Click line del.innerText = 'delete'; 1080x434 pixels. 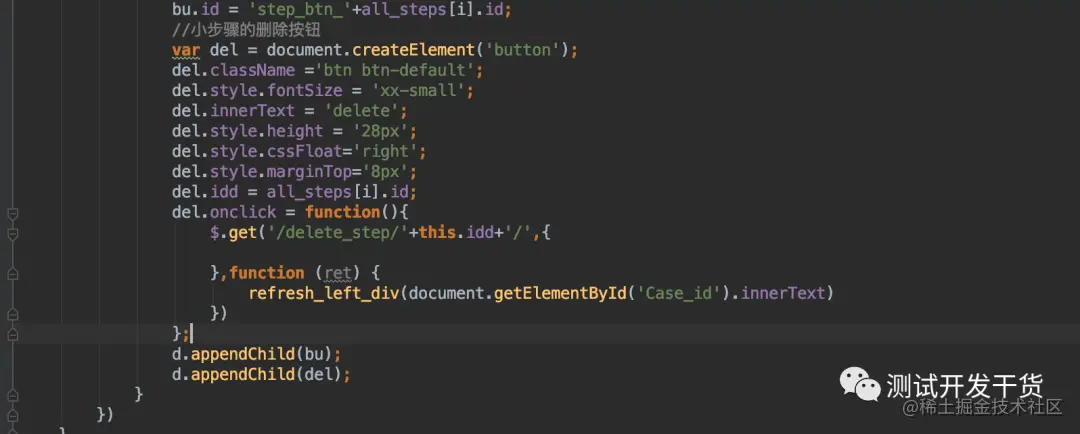289,111
